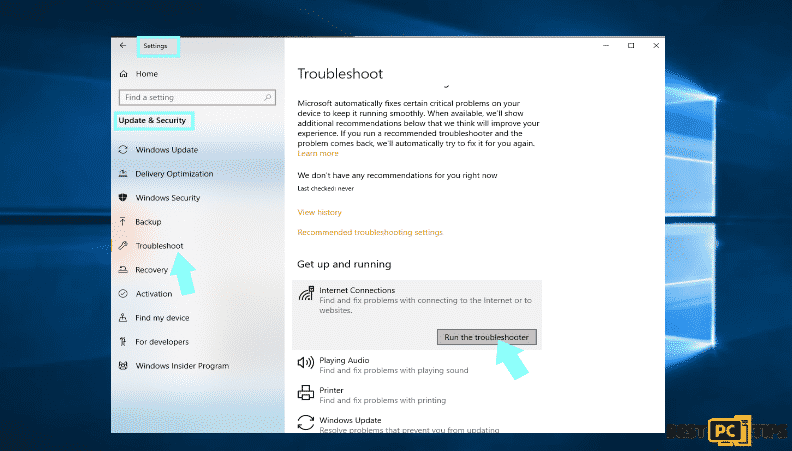The width and height of the screenshot is (792, 451).
Task: Click the Recovery icon in sidebar
Action: (x=123, y=270)
